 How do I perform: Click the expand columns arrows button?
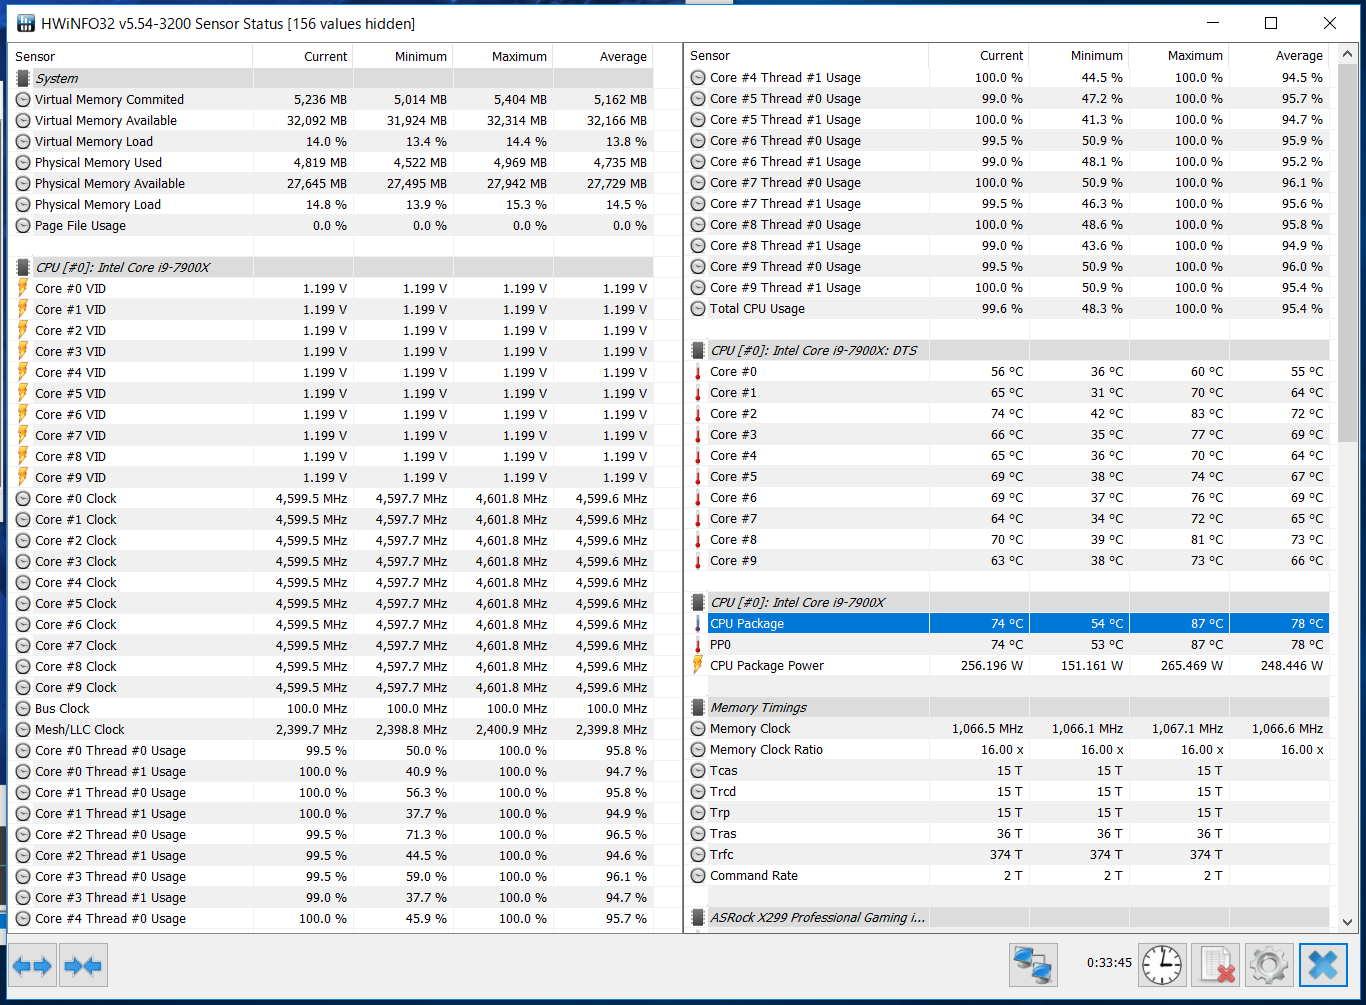click(32, 966)
